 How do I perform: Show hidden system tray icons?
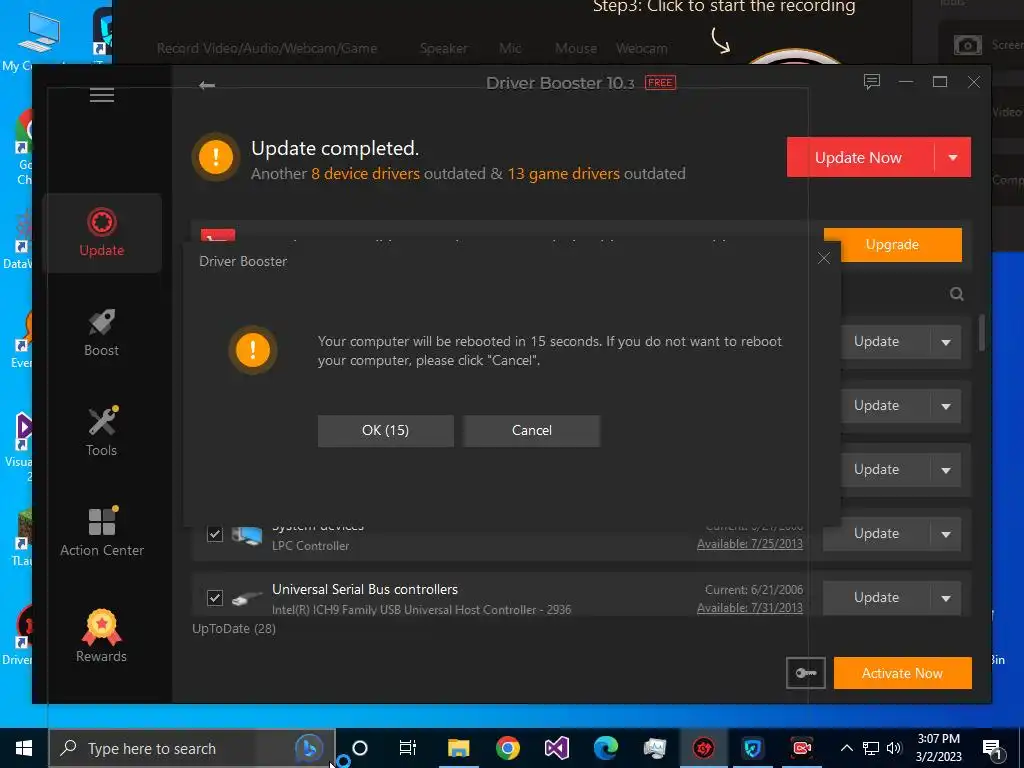tap(846, 748)
